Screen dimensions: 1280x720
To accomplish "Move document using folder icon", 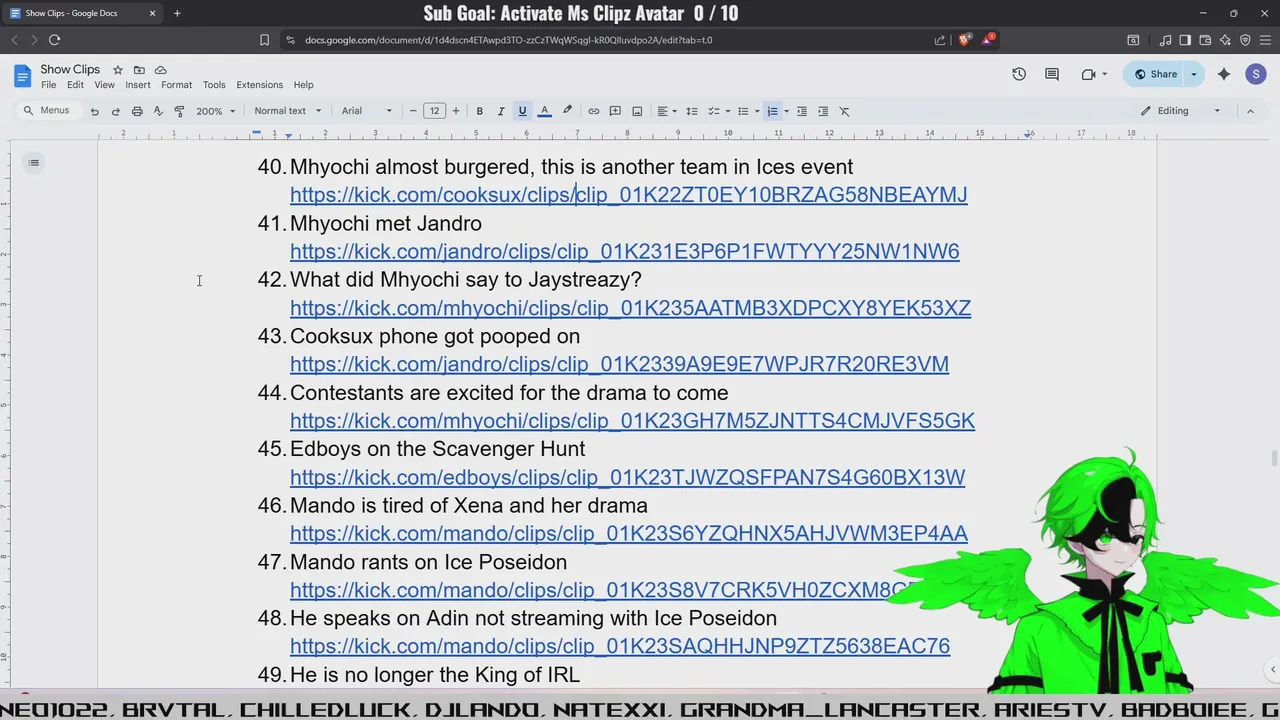I will 139,70.
